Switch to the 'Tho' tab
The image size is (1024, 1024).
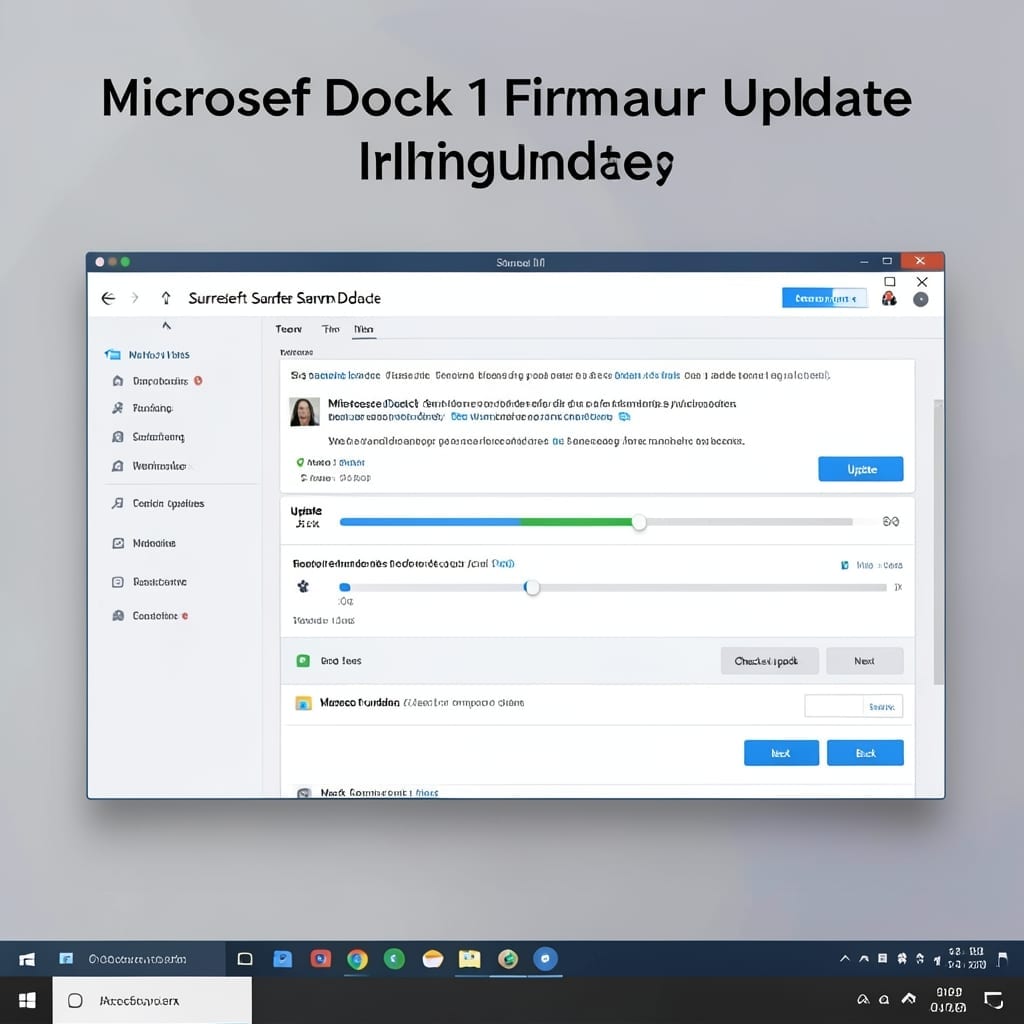click(x=330, y=329)
